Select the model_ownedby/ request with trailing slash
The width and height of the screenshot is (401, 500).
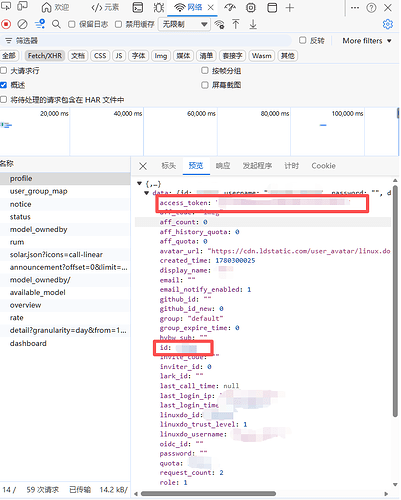(x=65, y=280)
